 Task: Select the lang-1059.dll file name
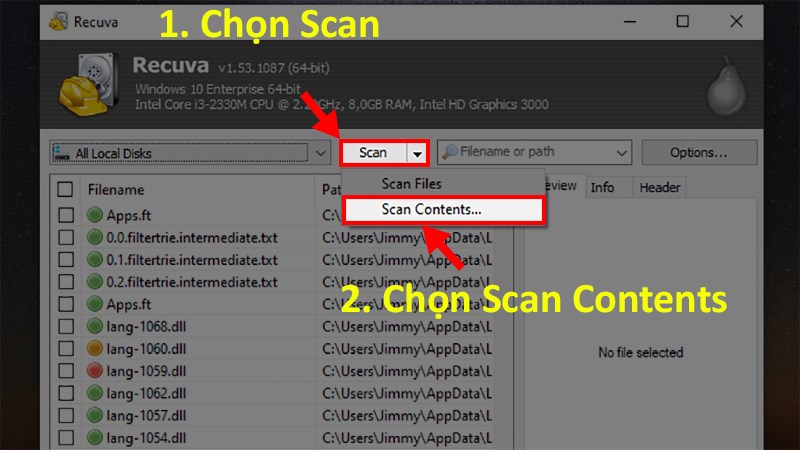click(x=146, y=371)
